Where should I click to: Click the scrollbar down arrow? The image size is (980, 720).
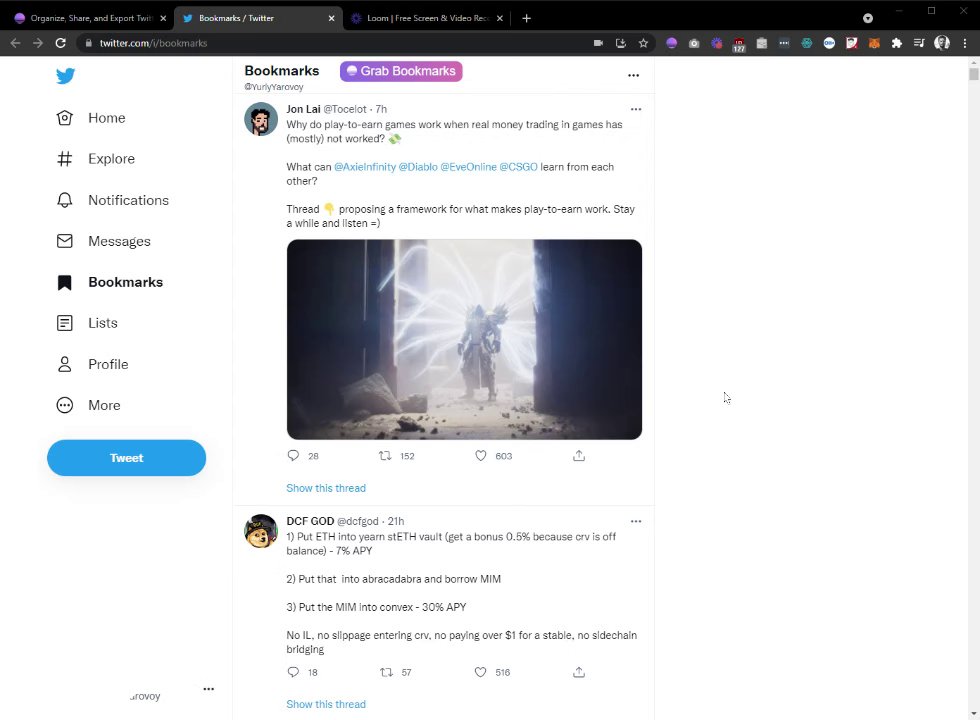(x=974, y=714)
